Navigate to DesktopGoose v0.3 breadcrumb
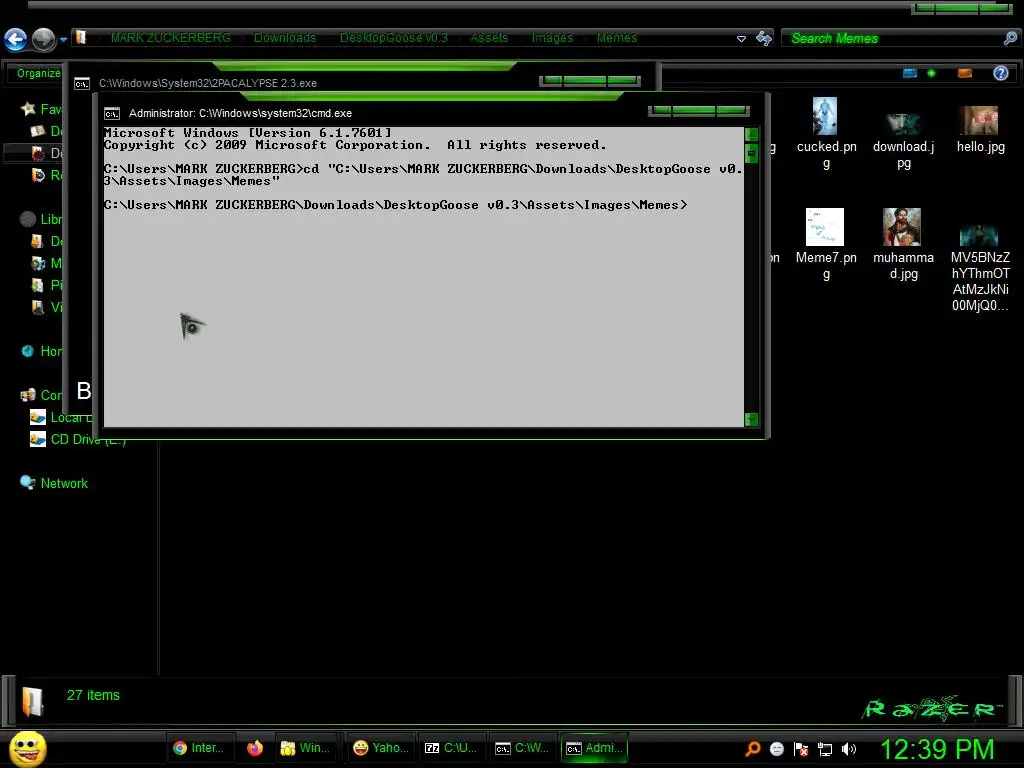Viewport: 1024px width, 768px height. click(x=394, y=38)
